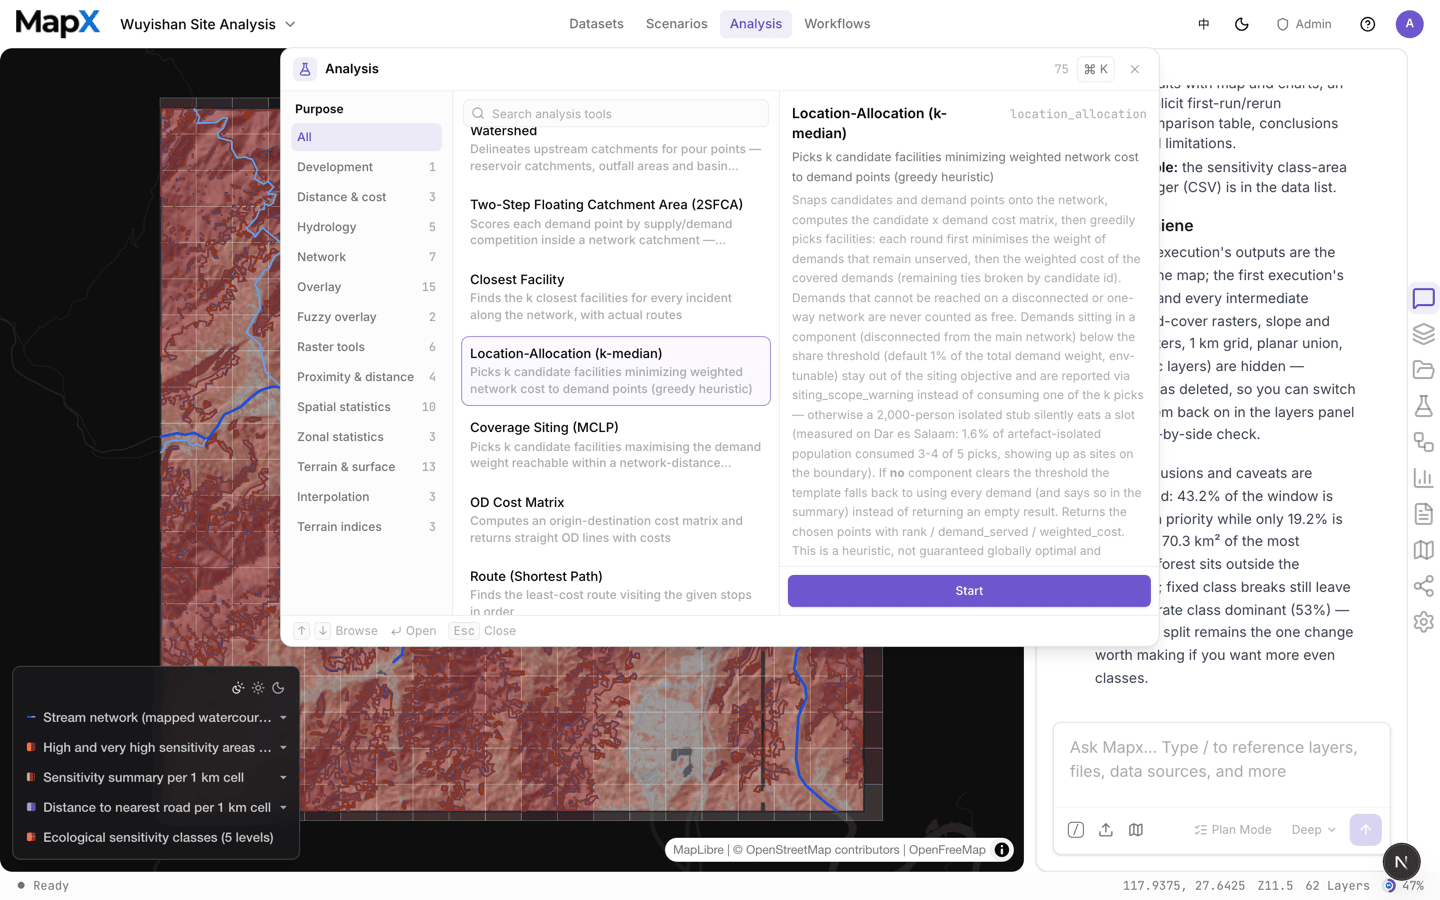This screenshot has height=900, width=1440.
Task: Click the map reference icon in chat box
Action: [1136, 830]
